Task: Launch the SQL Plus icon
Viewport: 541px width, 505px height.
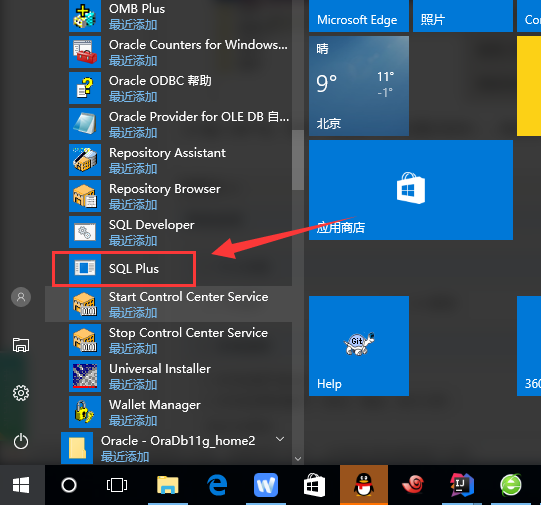Action: pos(85,268)
